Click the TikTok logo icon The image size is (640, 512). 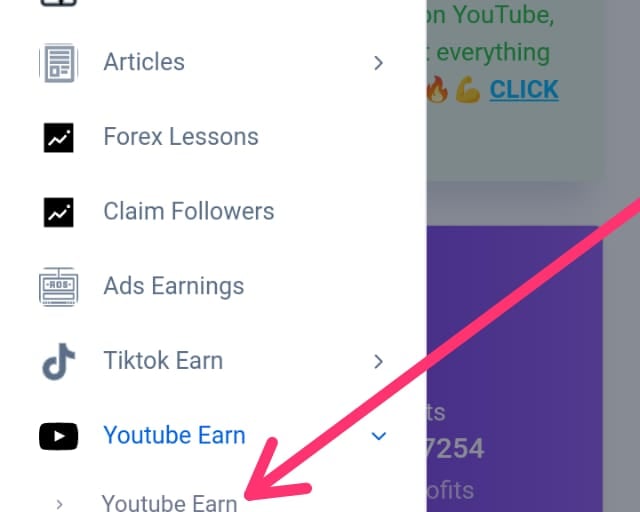click(59, 361)
